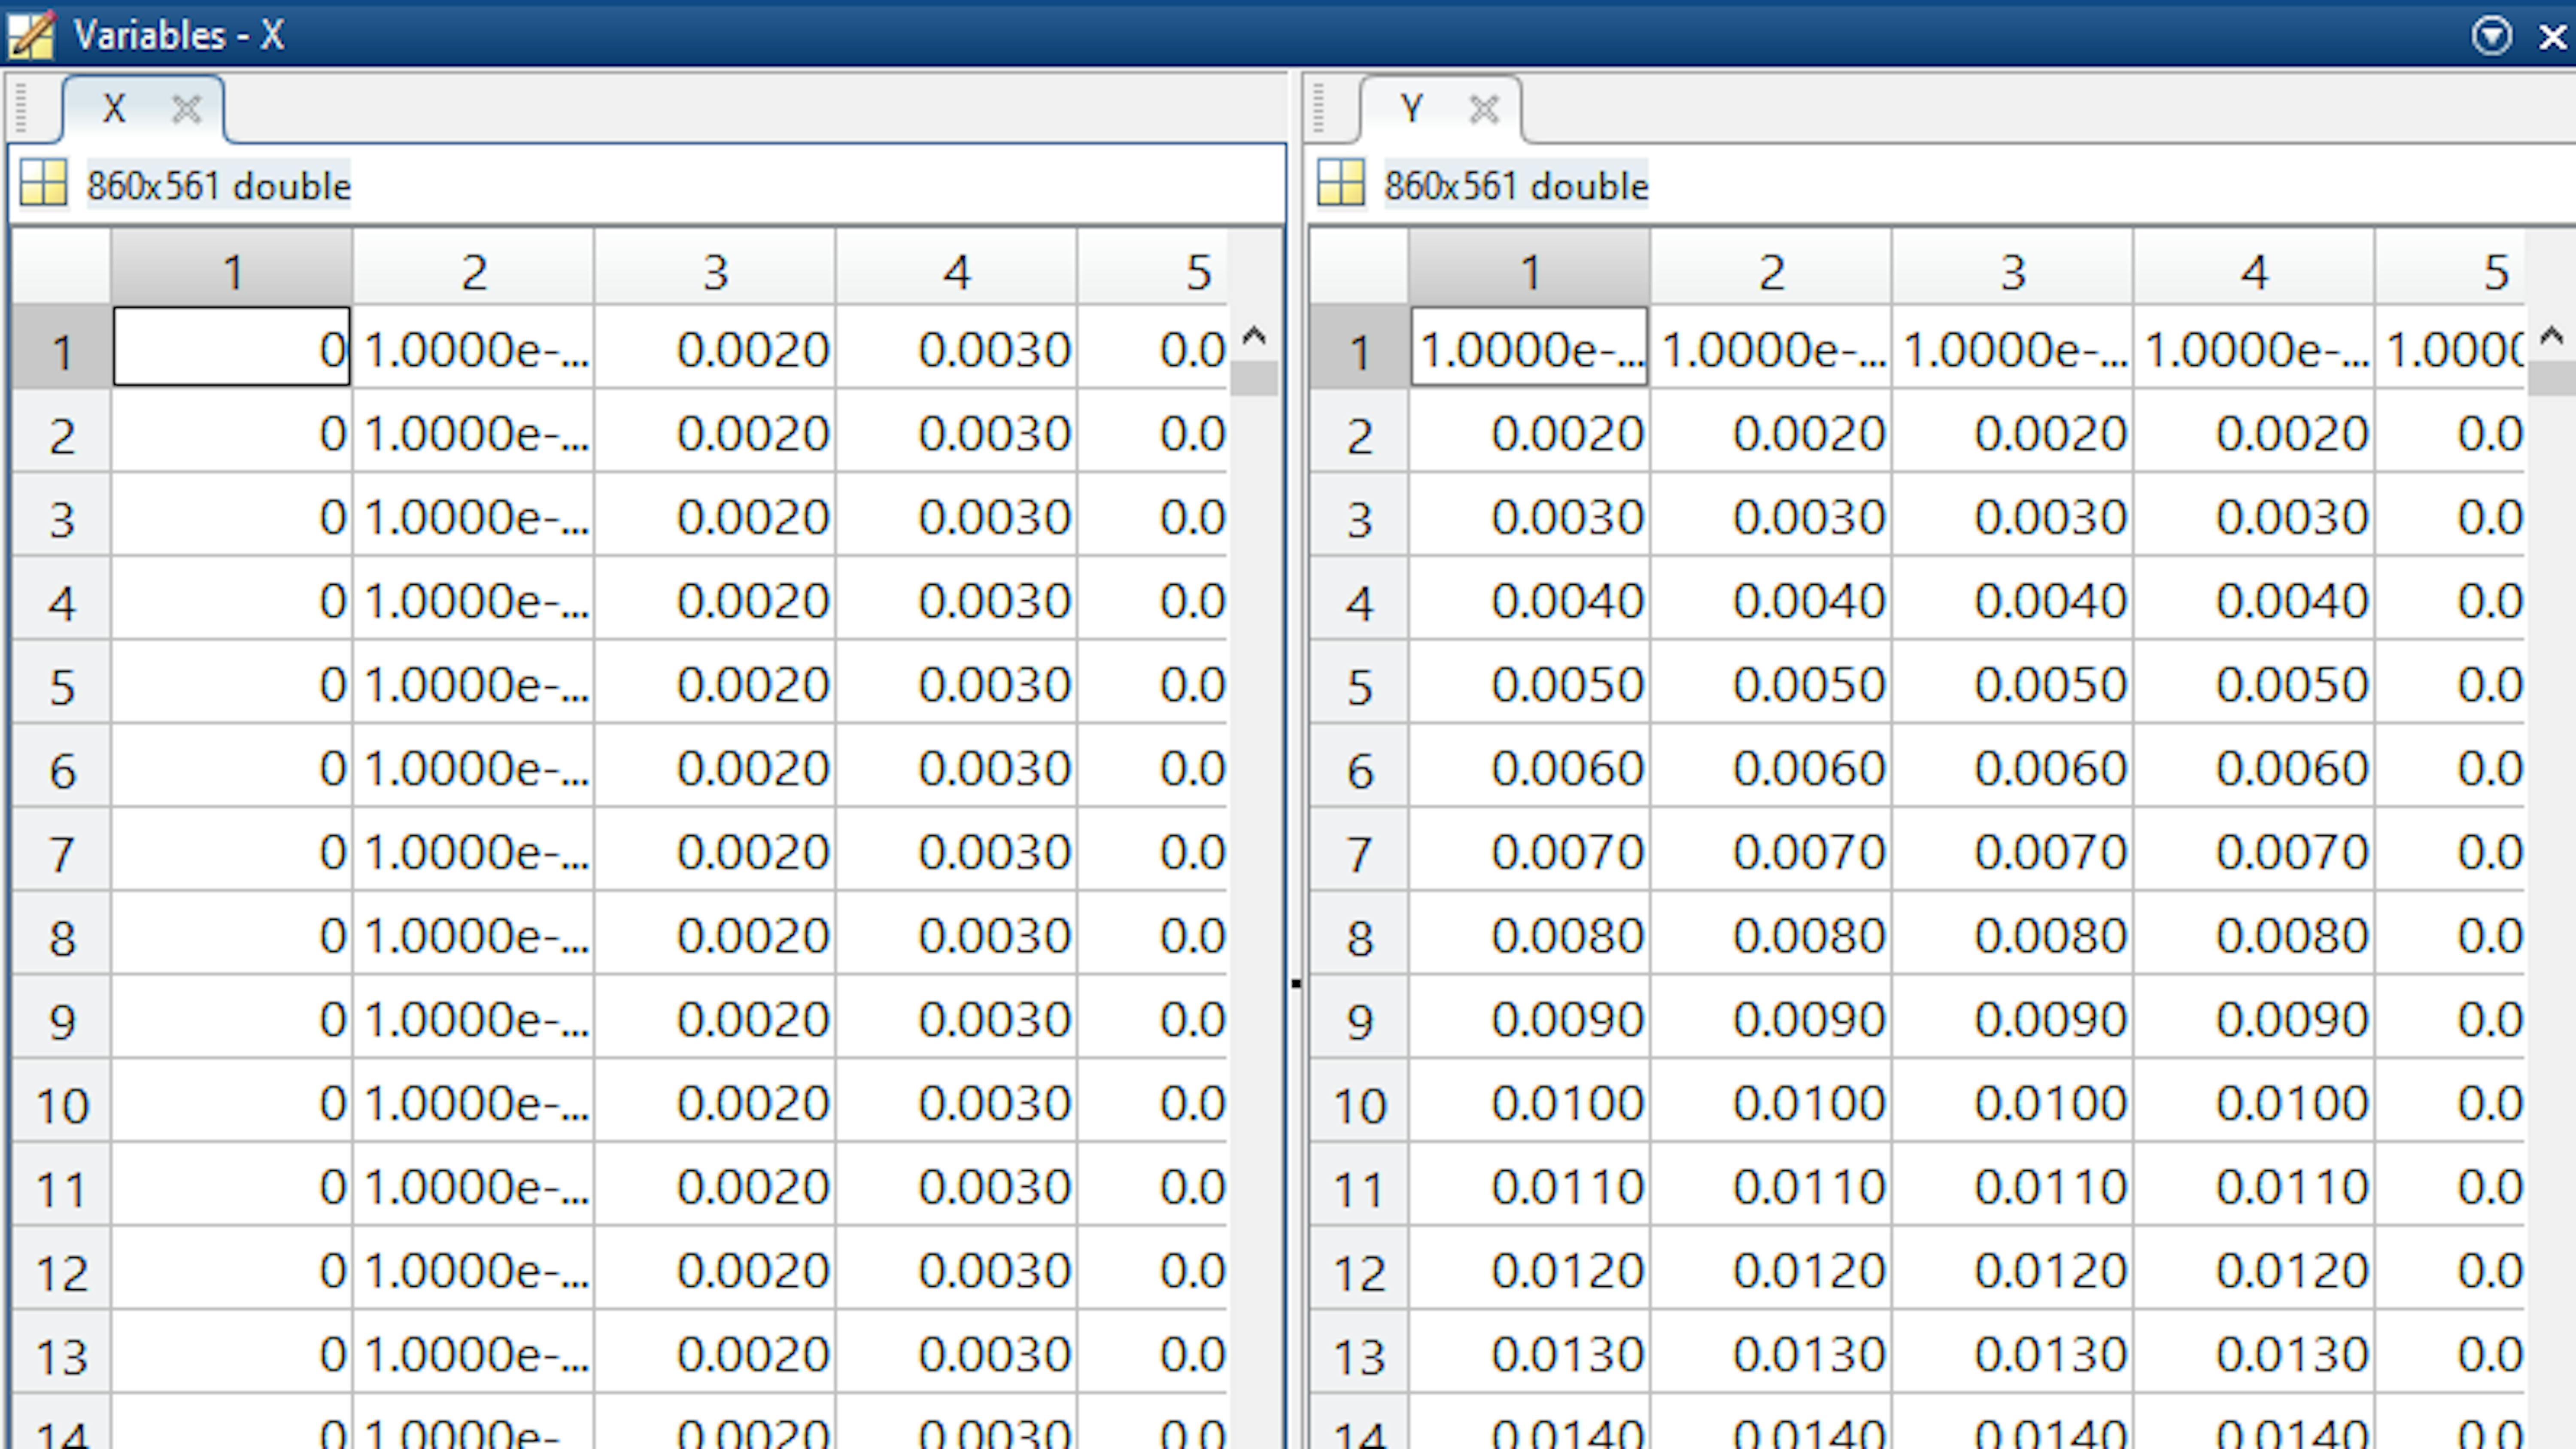Click Y cell 0.0020 in column 1
The width and height of the screenshot is (2576, 1449).
1530,431
